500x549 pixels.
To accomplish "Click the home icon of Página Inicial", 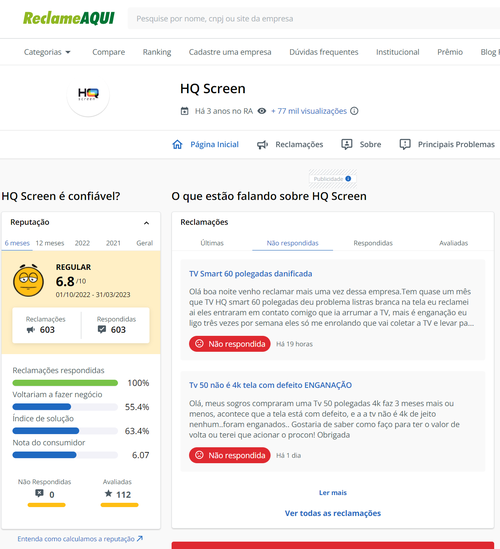I will [x=177, y=144].
